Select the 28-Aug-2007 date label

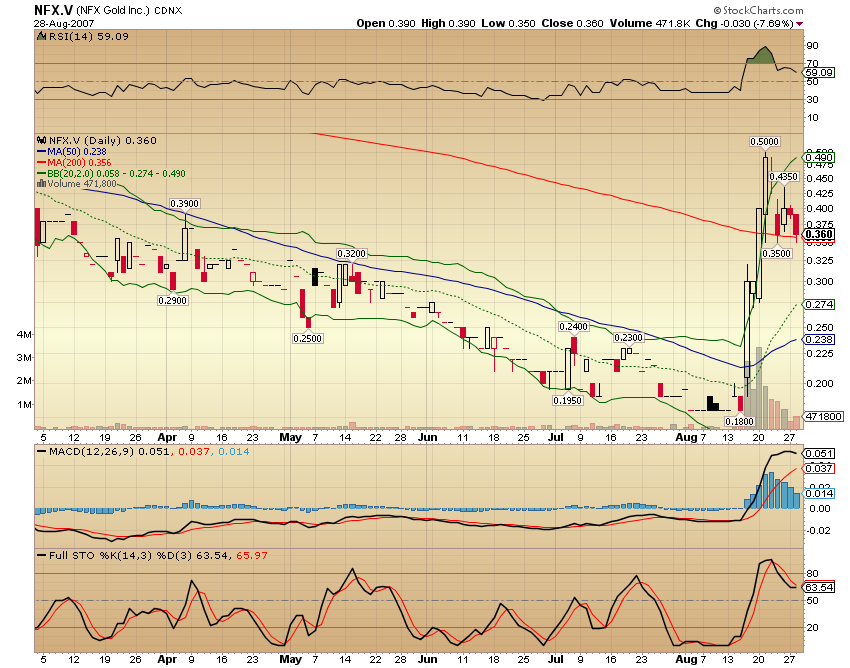click(x=64, y=22)
